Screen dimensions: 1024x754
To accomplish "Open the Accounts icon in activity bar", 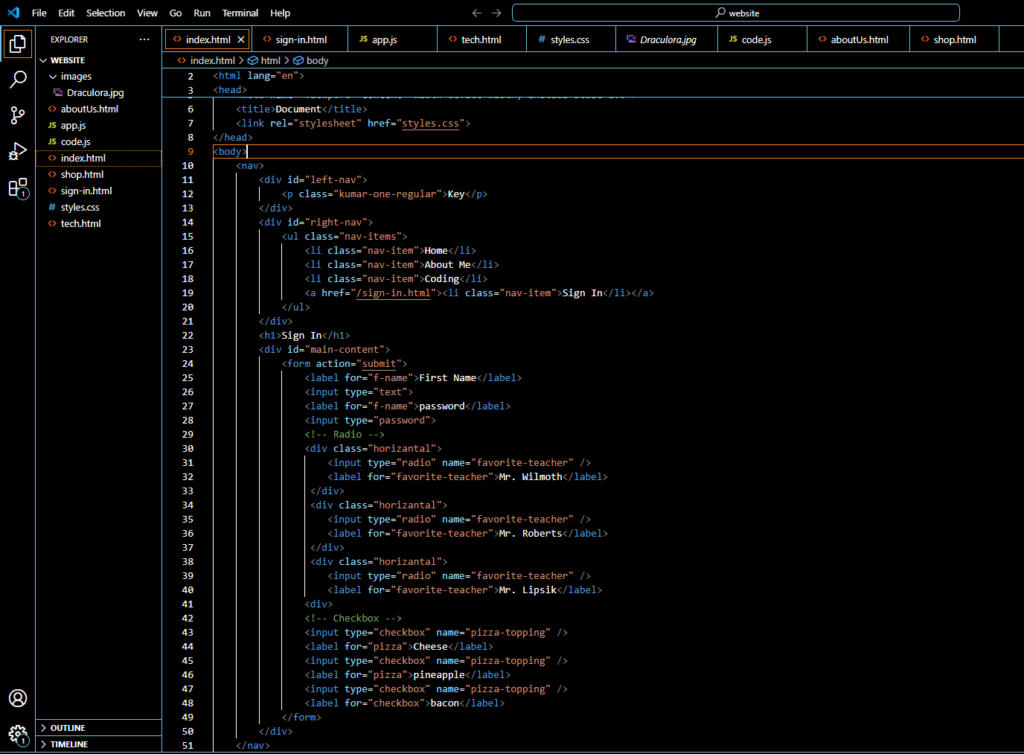I will [17, 698].
